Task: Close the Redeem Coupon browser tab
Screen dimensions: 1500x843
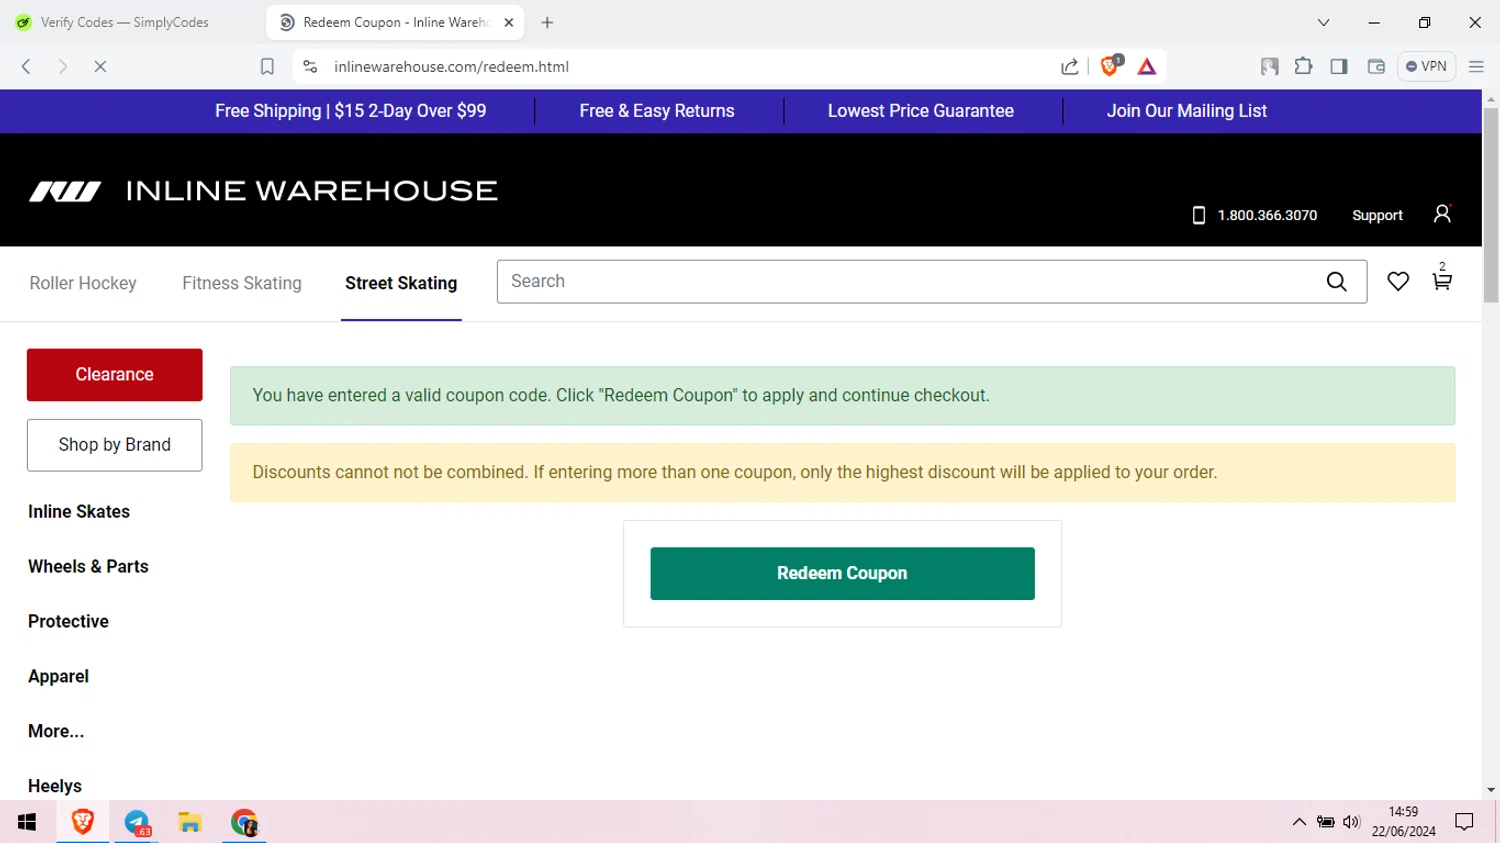Action: pos(509,22)
